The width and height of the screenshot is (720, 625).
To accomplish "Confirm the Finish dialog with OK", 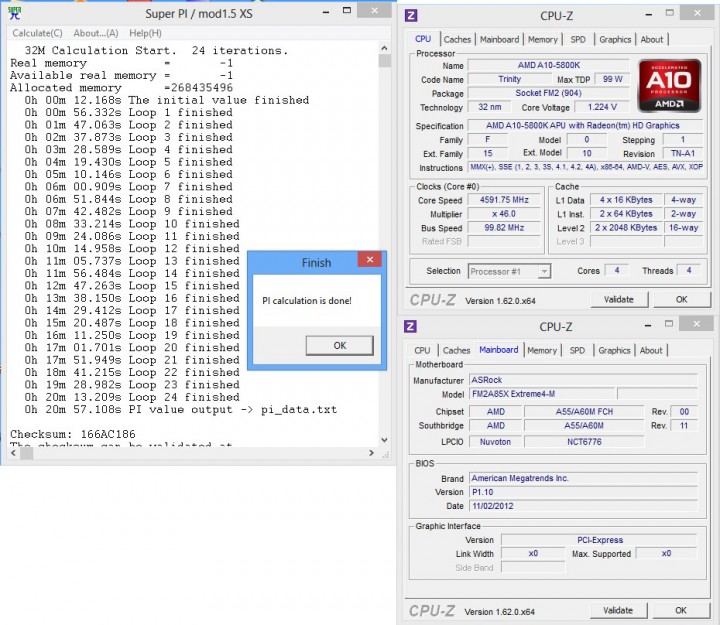I will coord(340,345).
